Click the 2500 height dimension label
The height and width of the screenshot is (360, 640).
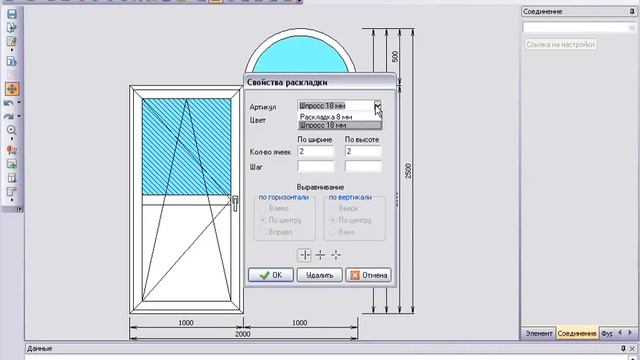click(x=408, y=171)
